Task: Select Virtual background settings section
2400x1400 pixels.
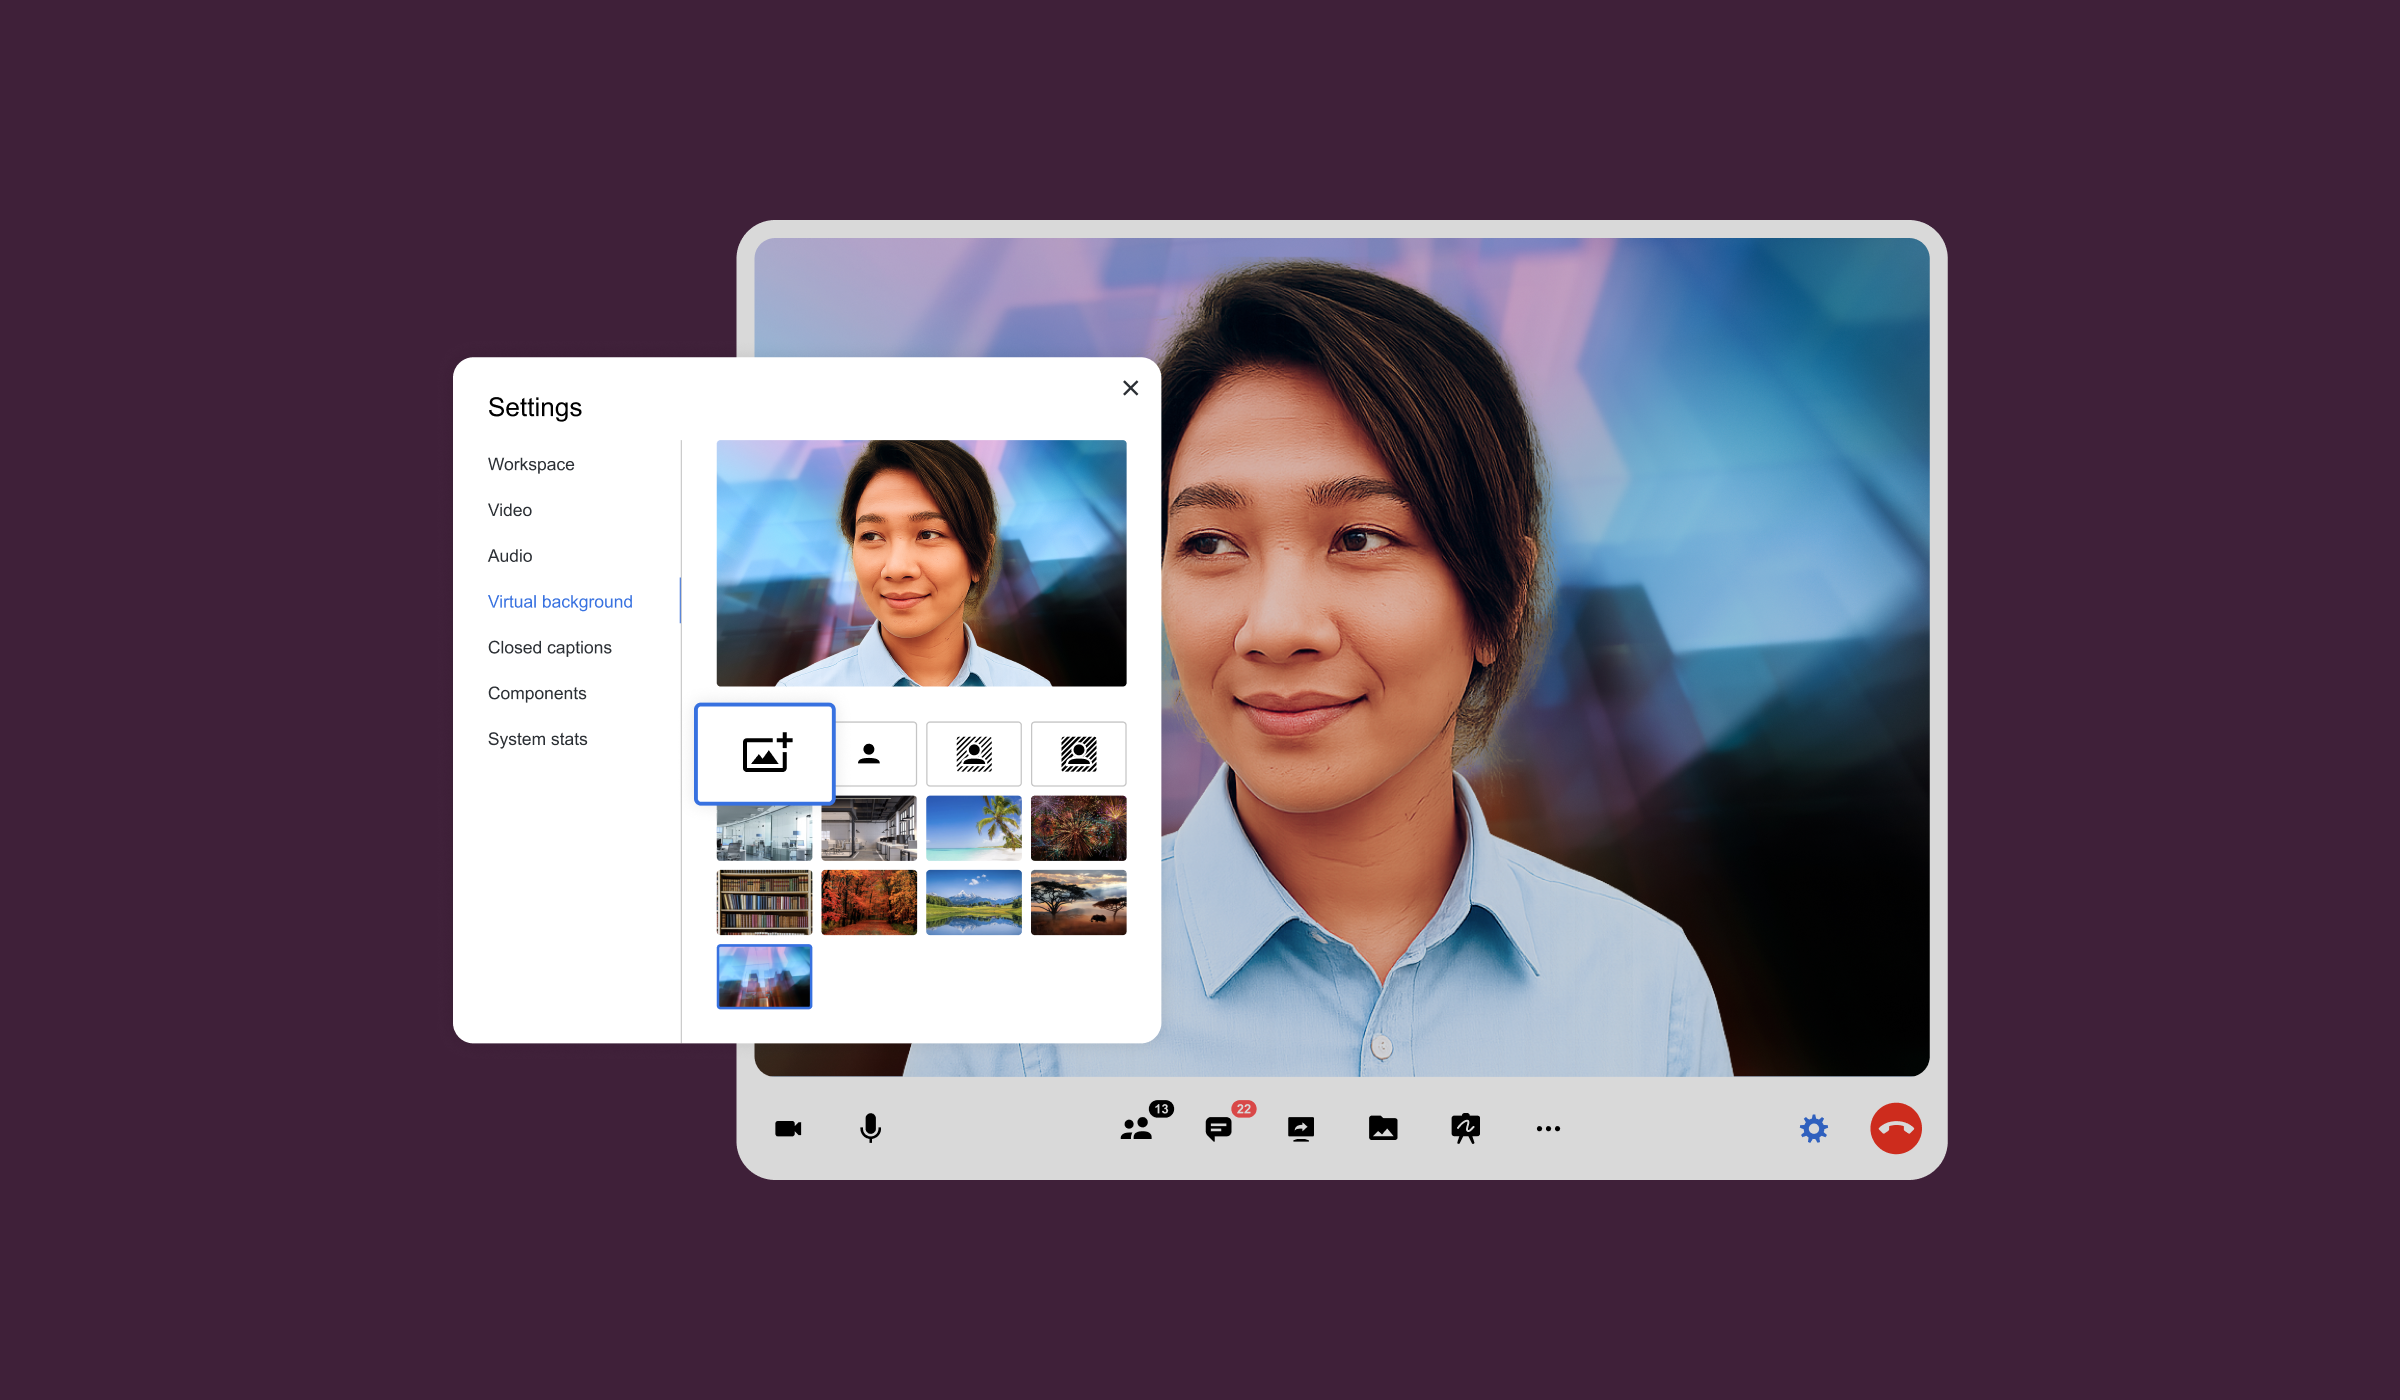Action: pyautogui.click(x=560, y=602)
